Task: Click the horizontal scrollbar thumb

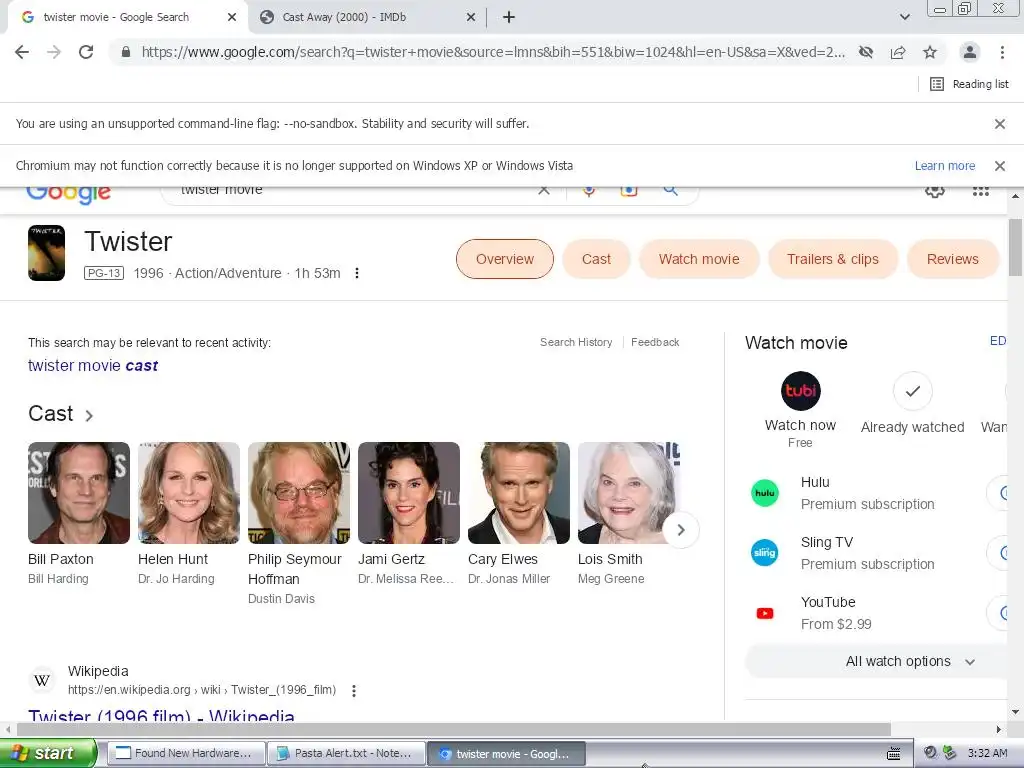Action: 454,729
